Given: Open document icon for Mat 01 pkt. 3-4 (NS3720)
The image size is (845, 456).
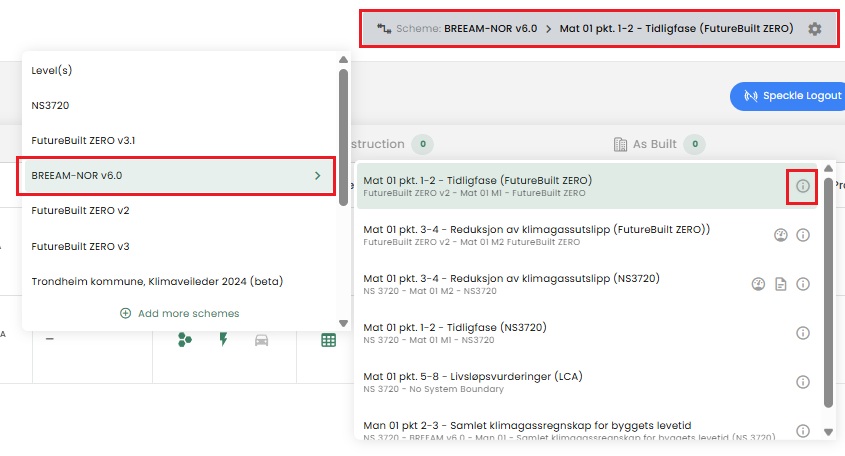Looking at the screenshot, I should [x=780, y=284].
